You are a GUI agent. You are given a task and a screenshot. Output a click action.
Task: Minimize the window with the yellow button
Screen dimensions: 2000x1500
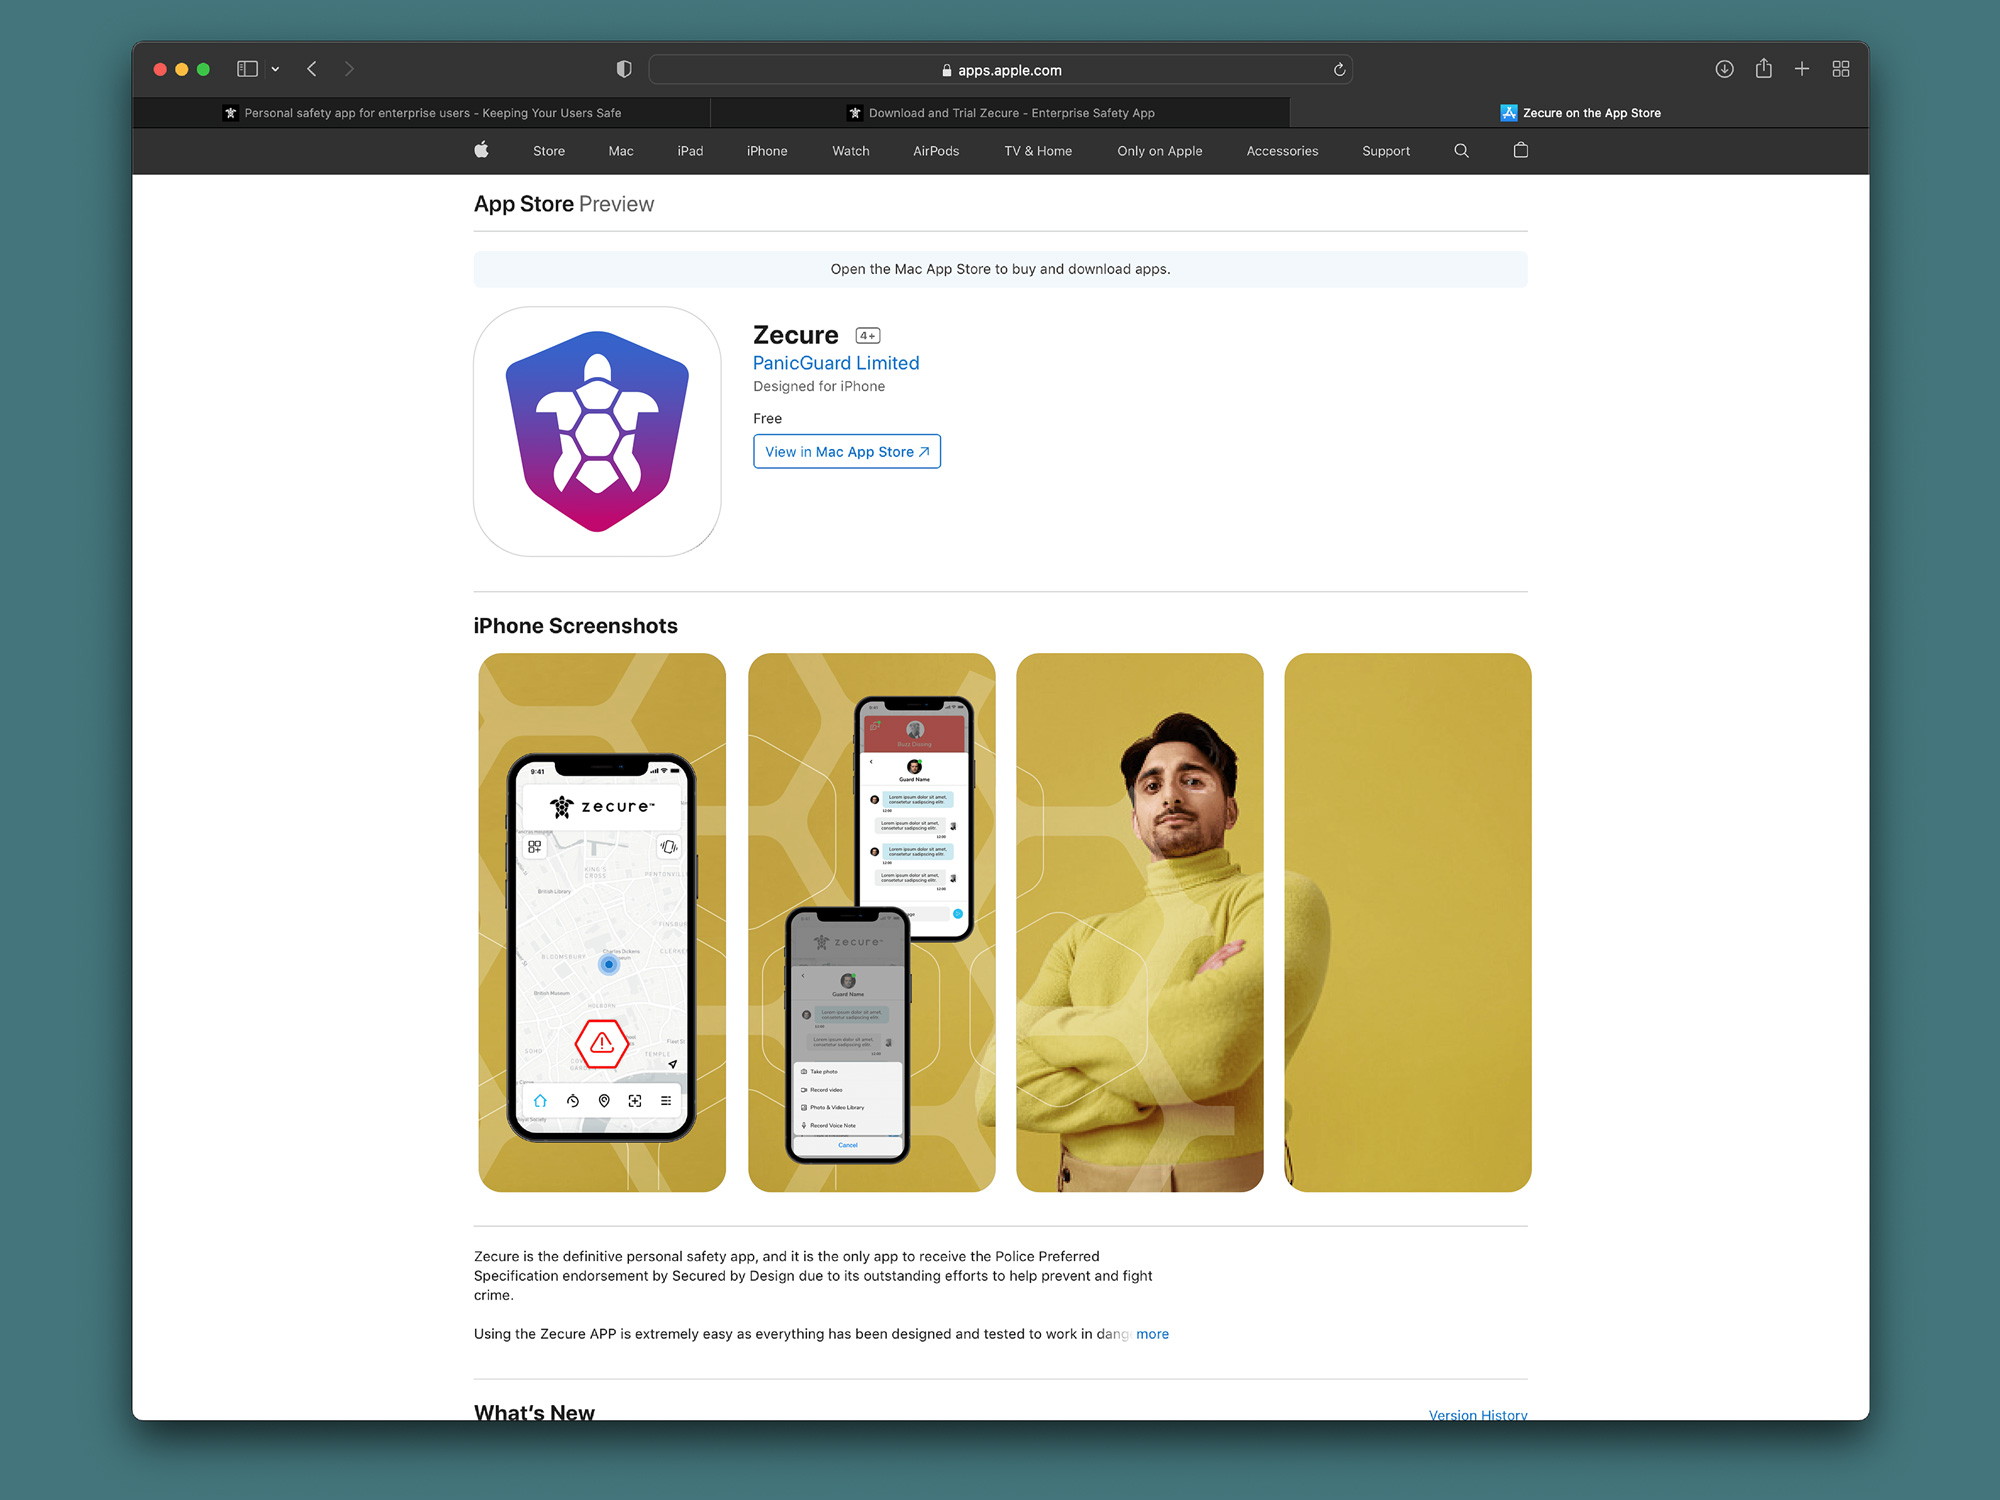coord(182,69)
